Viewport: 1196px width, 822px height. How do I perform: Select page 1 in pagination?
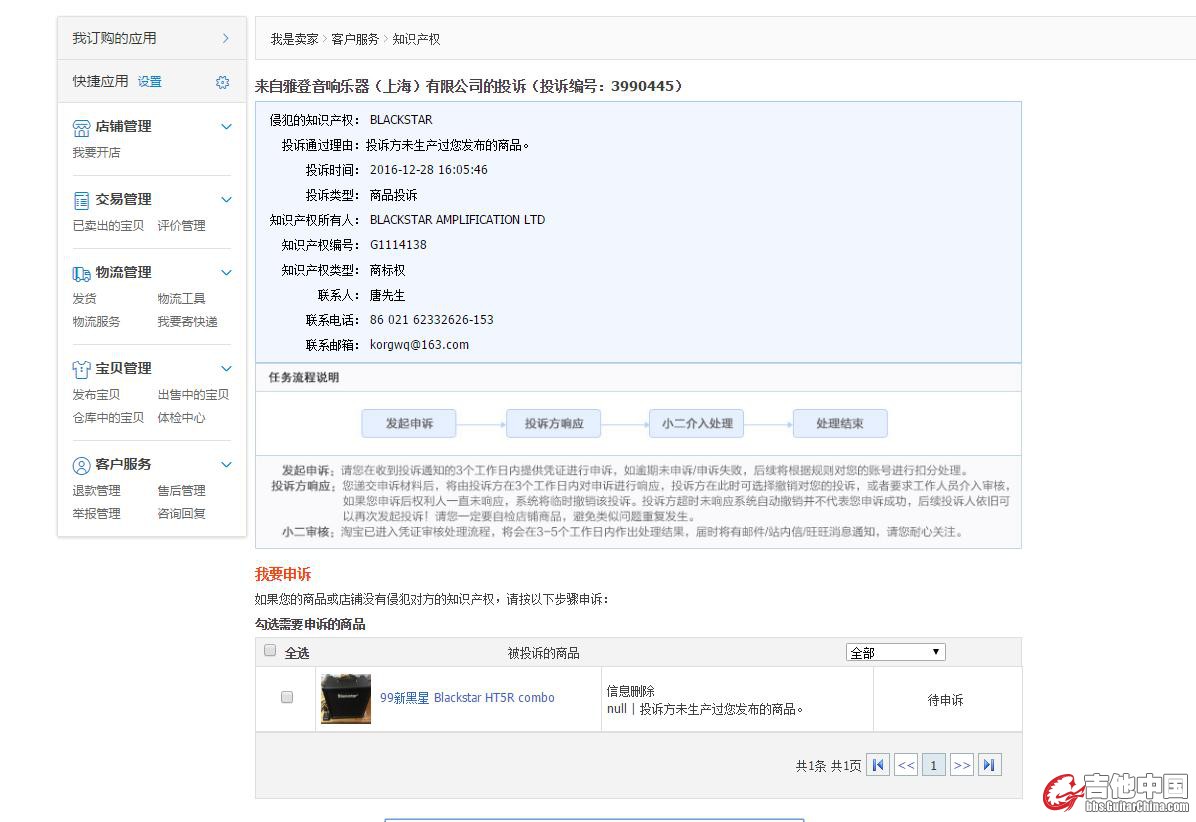934,765
